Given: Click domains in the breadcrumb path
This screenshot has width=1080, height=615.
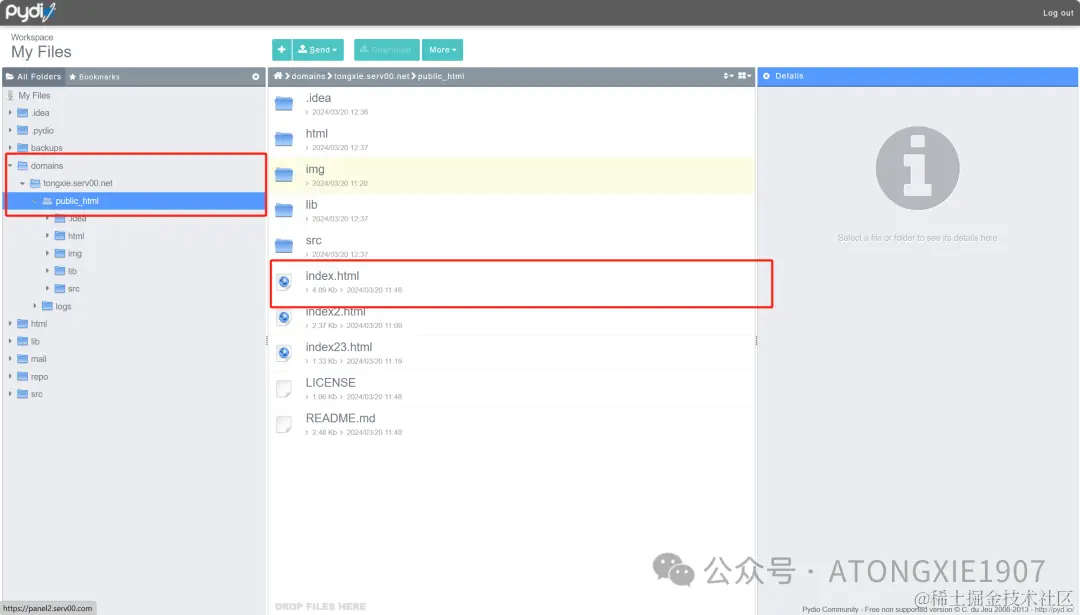Looking at the screenshot, I should (308, 76).
